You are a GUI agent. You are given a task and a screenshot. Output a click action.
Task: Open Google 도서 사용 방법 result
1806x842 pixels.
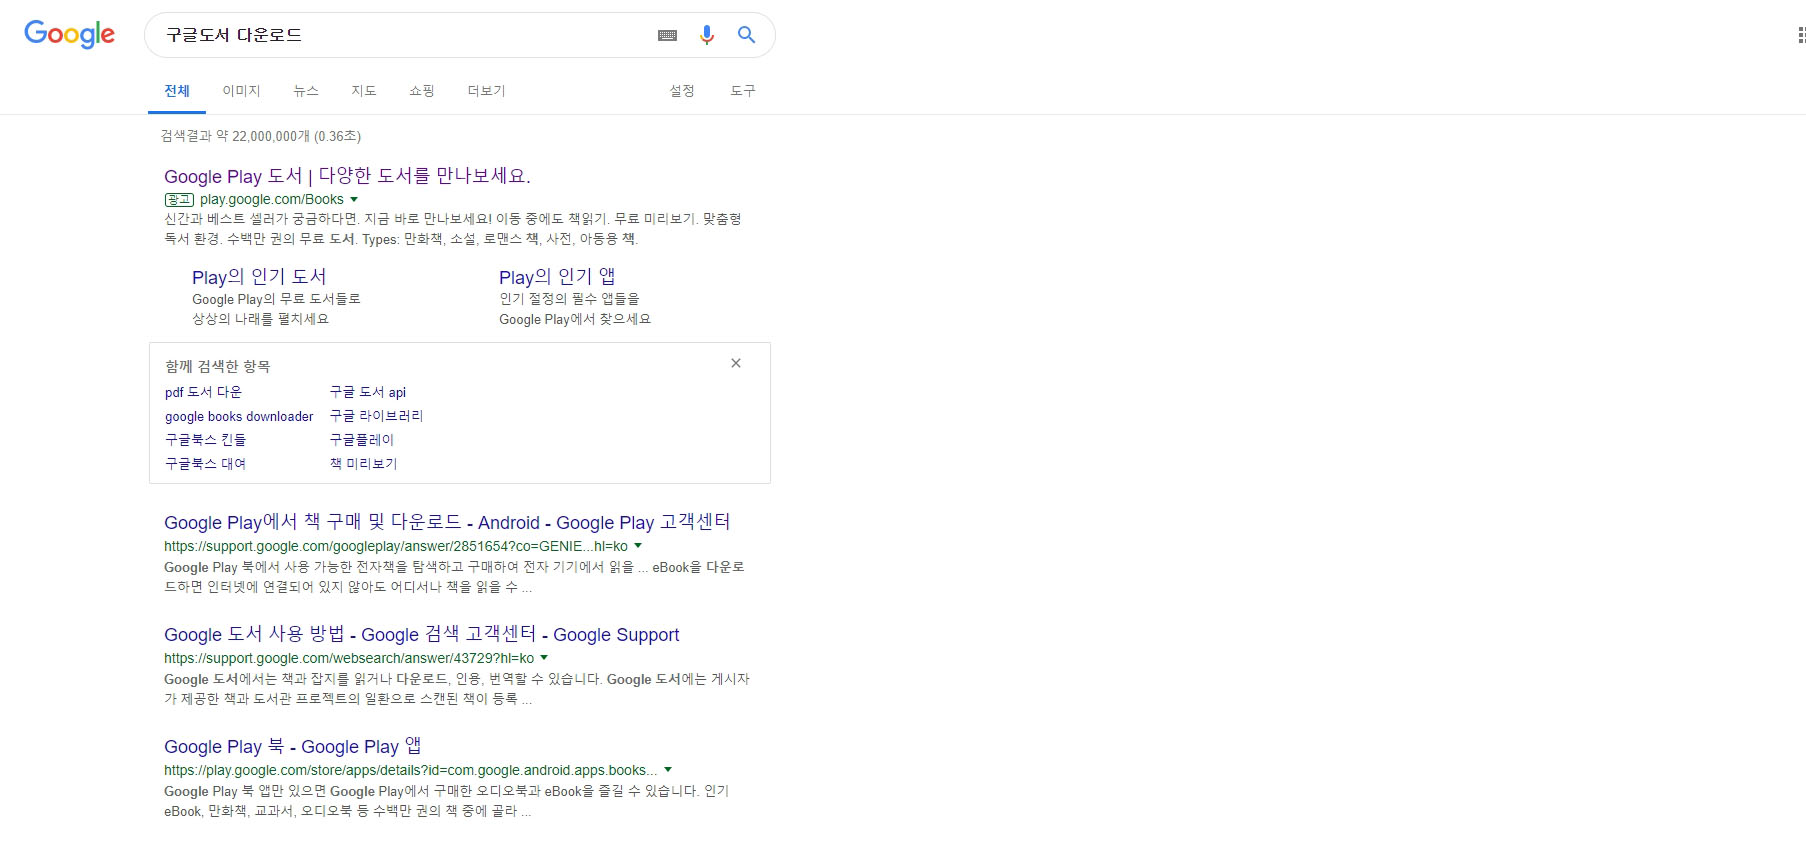(x=421, y=634)
